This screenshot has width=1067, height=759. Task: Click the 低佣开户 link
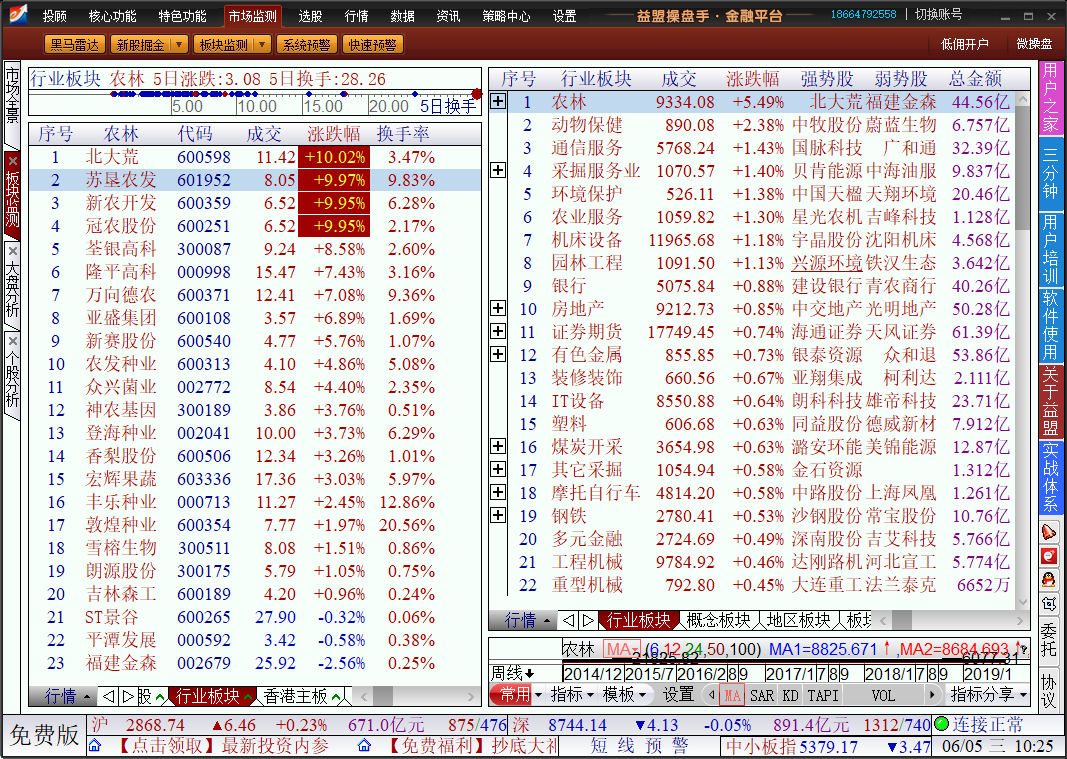point(964,44)
